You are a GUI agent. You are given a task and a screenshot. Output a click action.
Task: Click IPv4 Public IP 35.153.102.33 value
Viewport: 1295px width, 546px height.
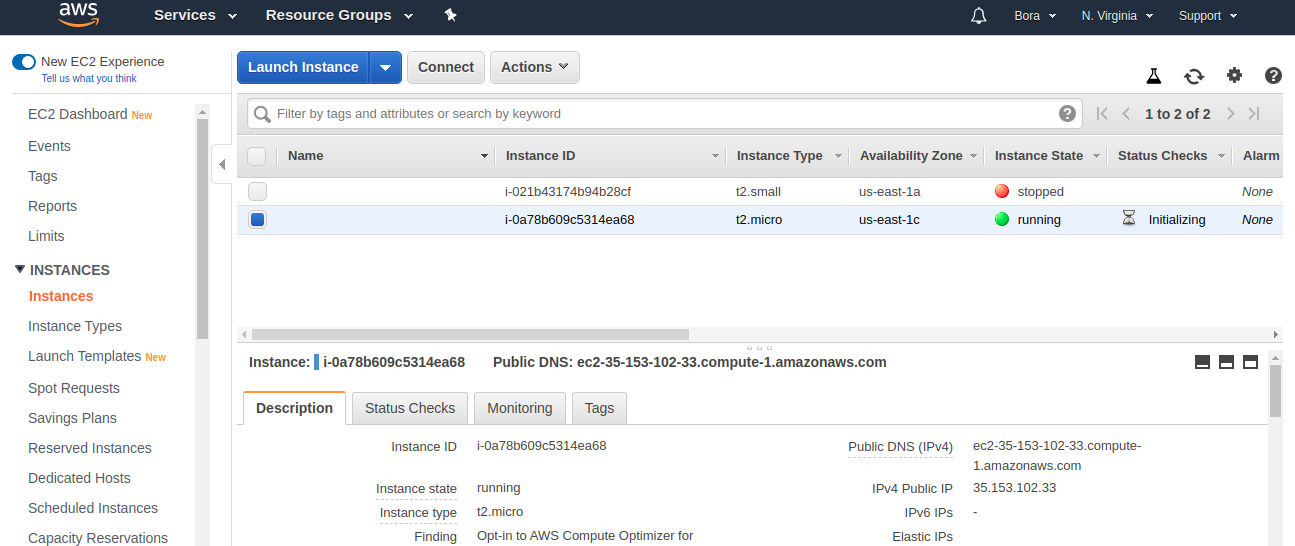coord(1014,488)
